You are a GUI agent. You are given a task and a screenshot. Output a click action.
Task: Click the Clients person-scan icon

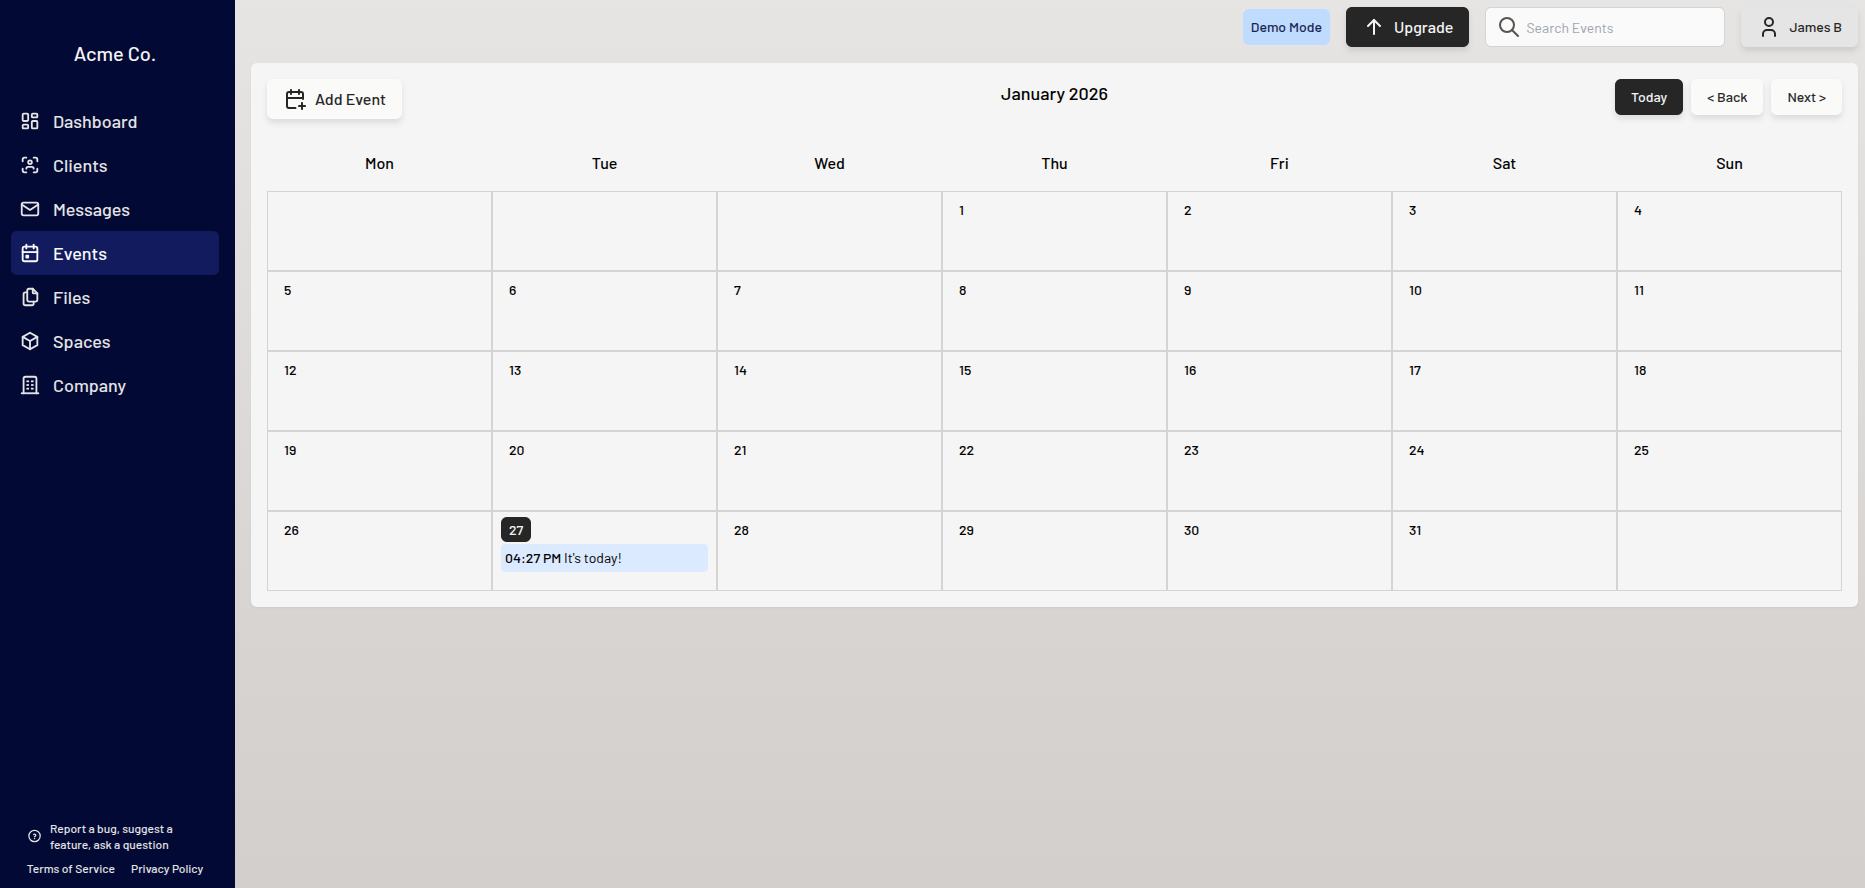(30, 165)
